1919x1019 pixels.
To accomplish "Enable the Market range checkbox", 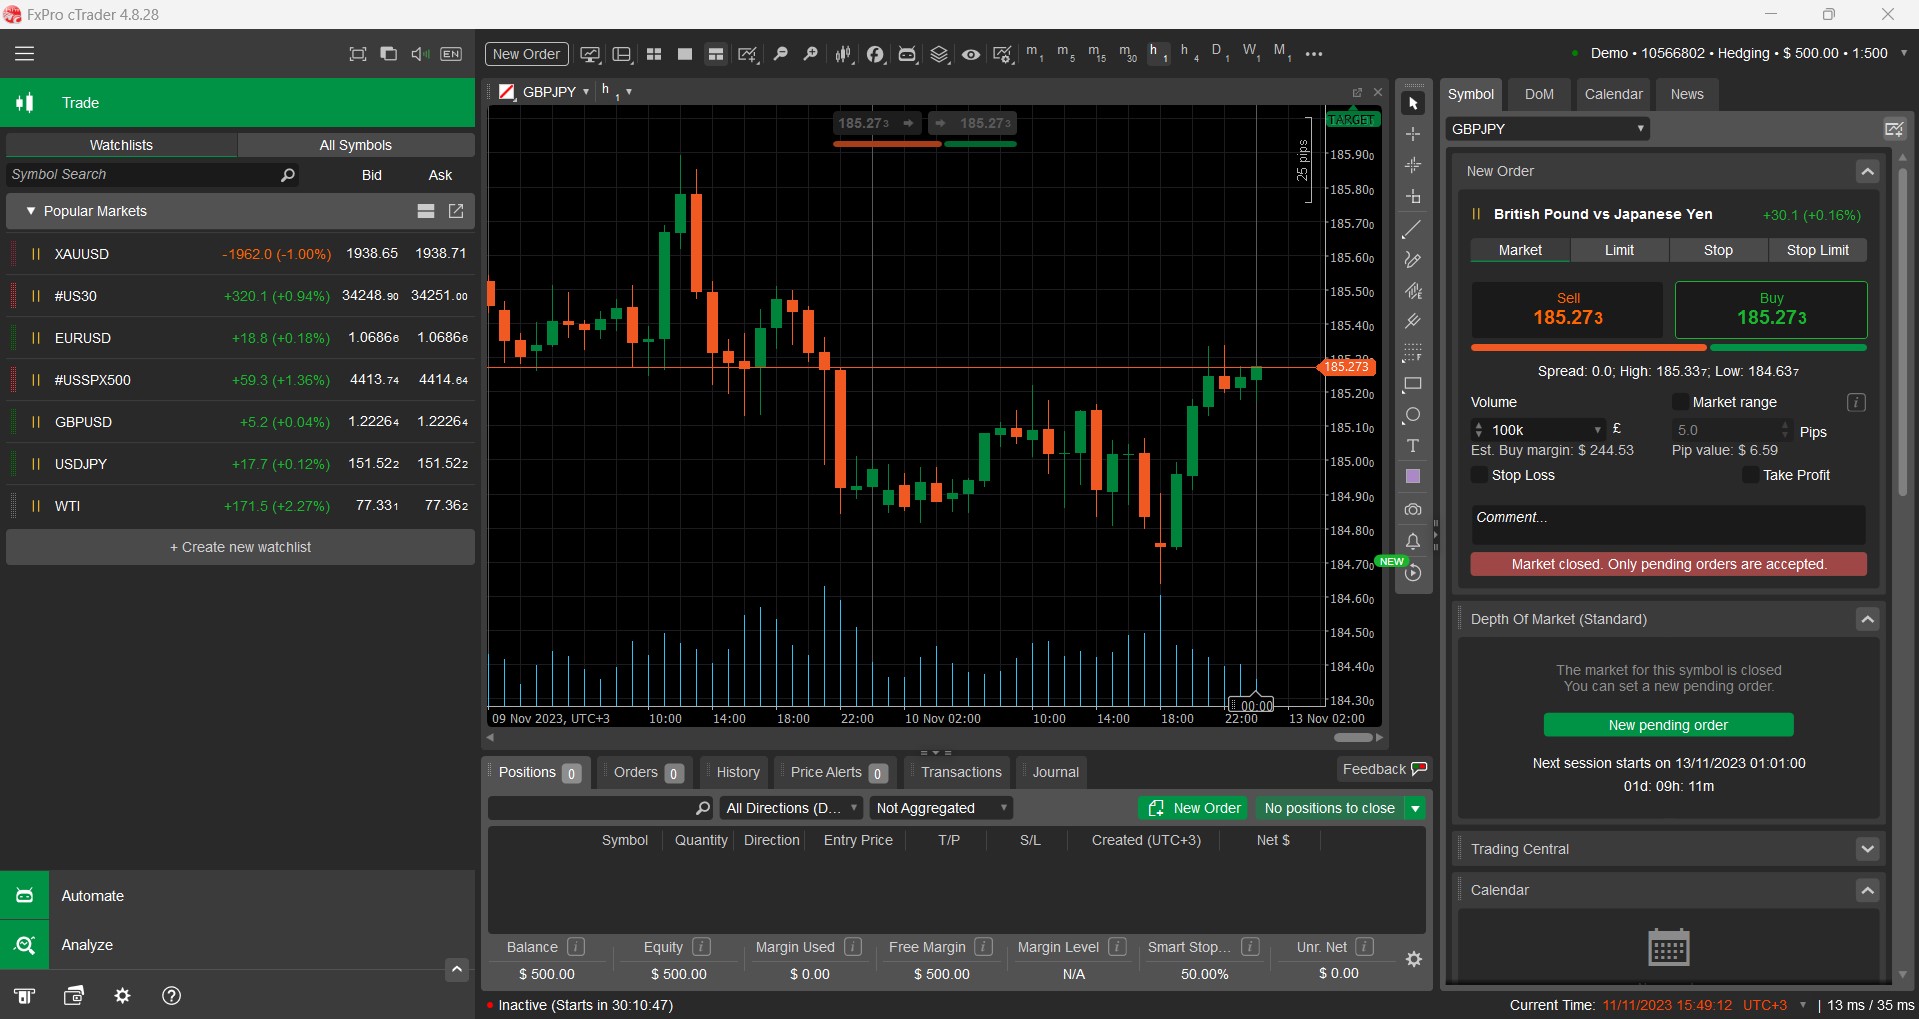I will click(1681, 402).
